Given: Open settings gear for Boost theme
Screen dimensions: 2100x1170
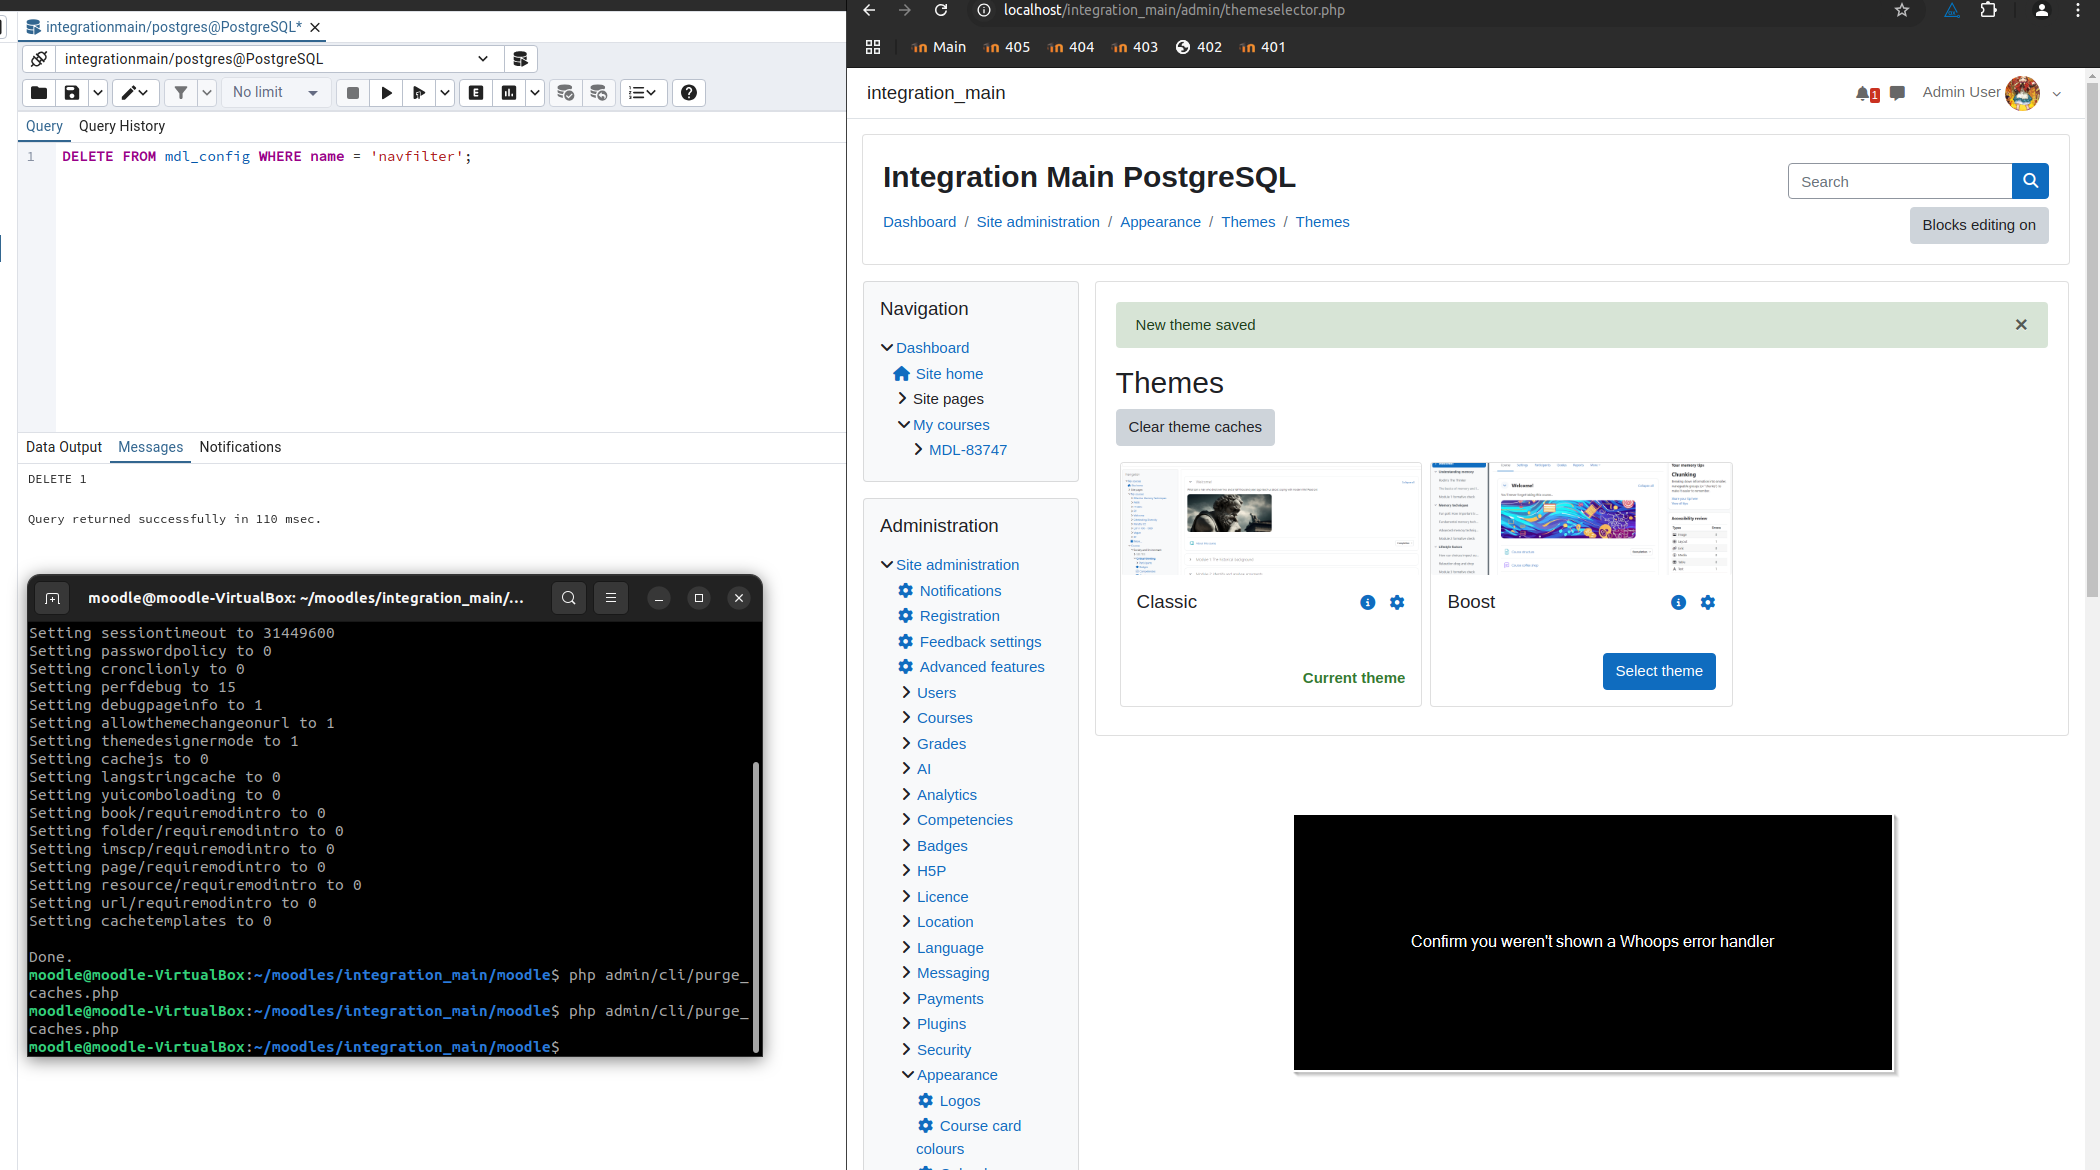Looking at the screenshot, I should click(x=1708, y=602).
